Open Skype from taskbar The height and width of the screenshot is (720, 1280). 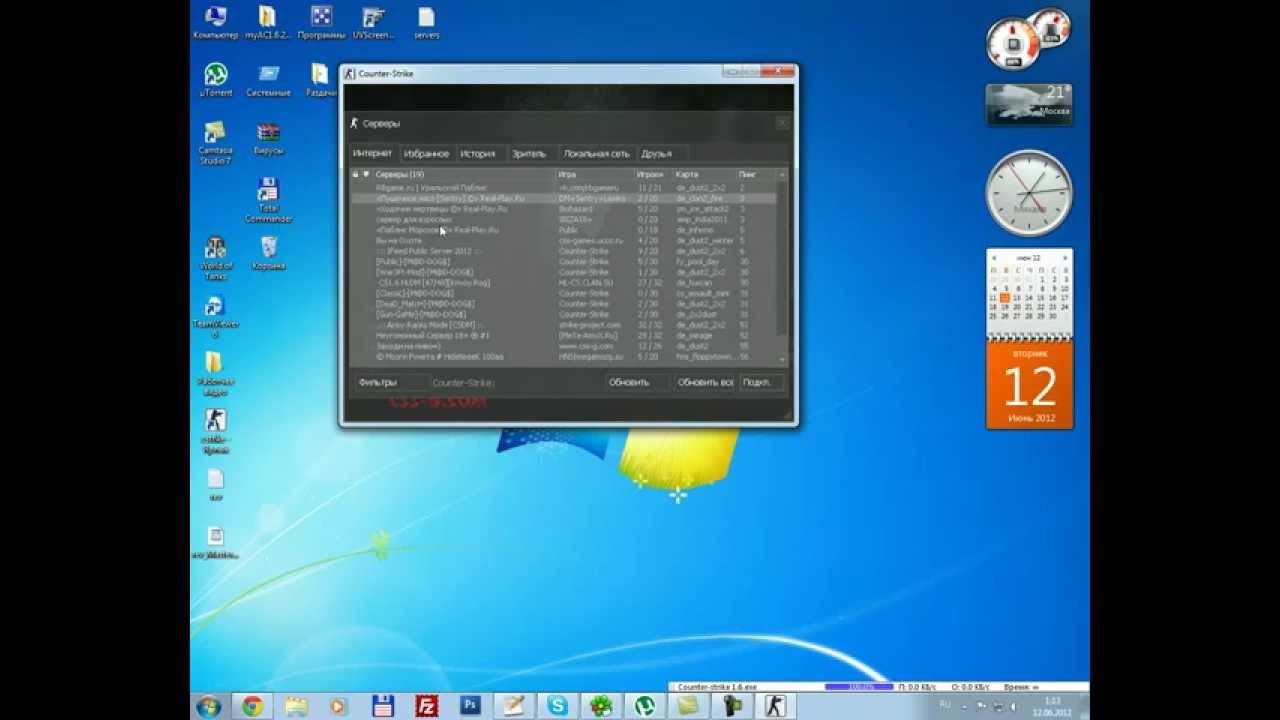[557, 706]
